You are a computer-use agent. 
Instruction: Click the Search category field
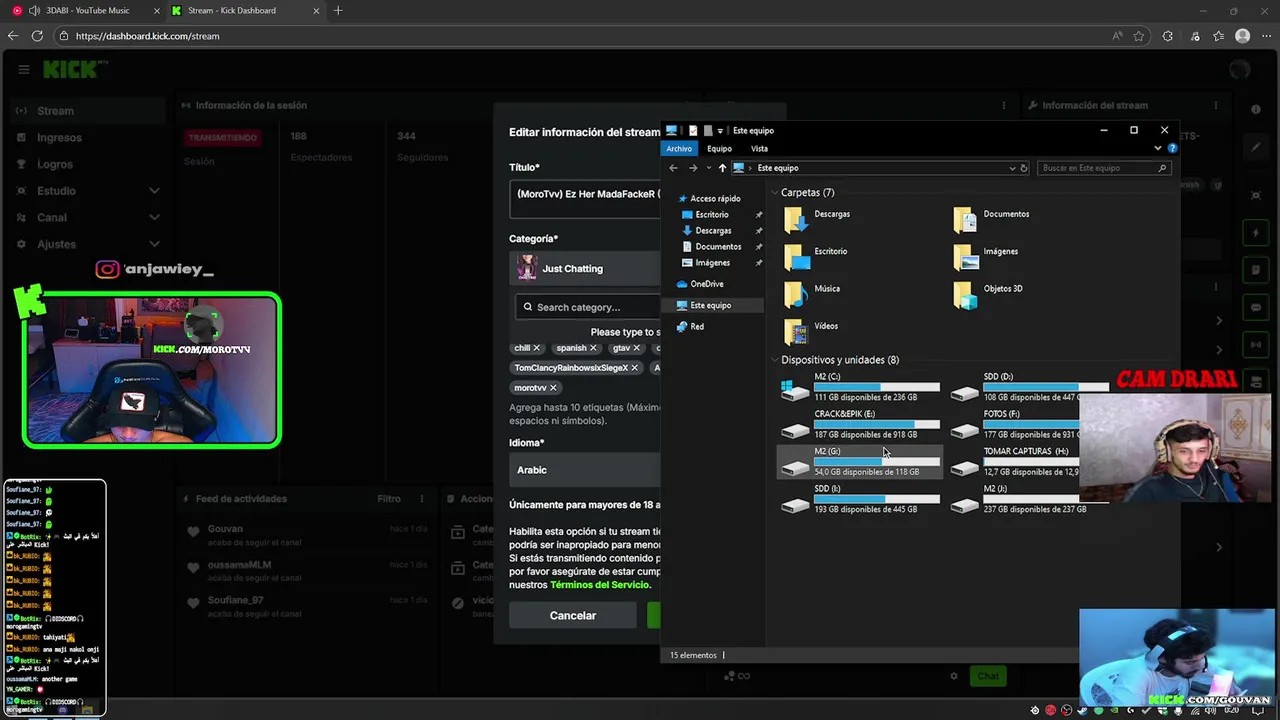(x=588, y=307)
